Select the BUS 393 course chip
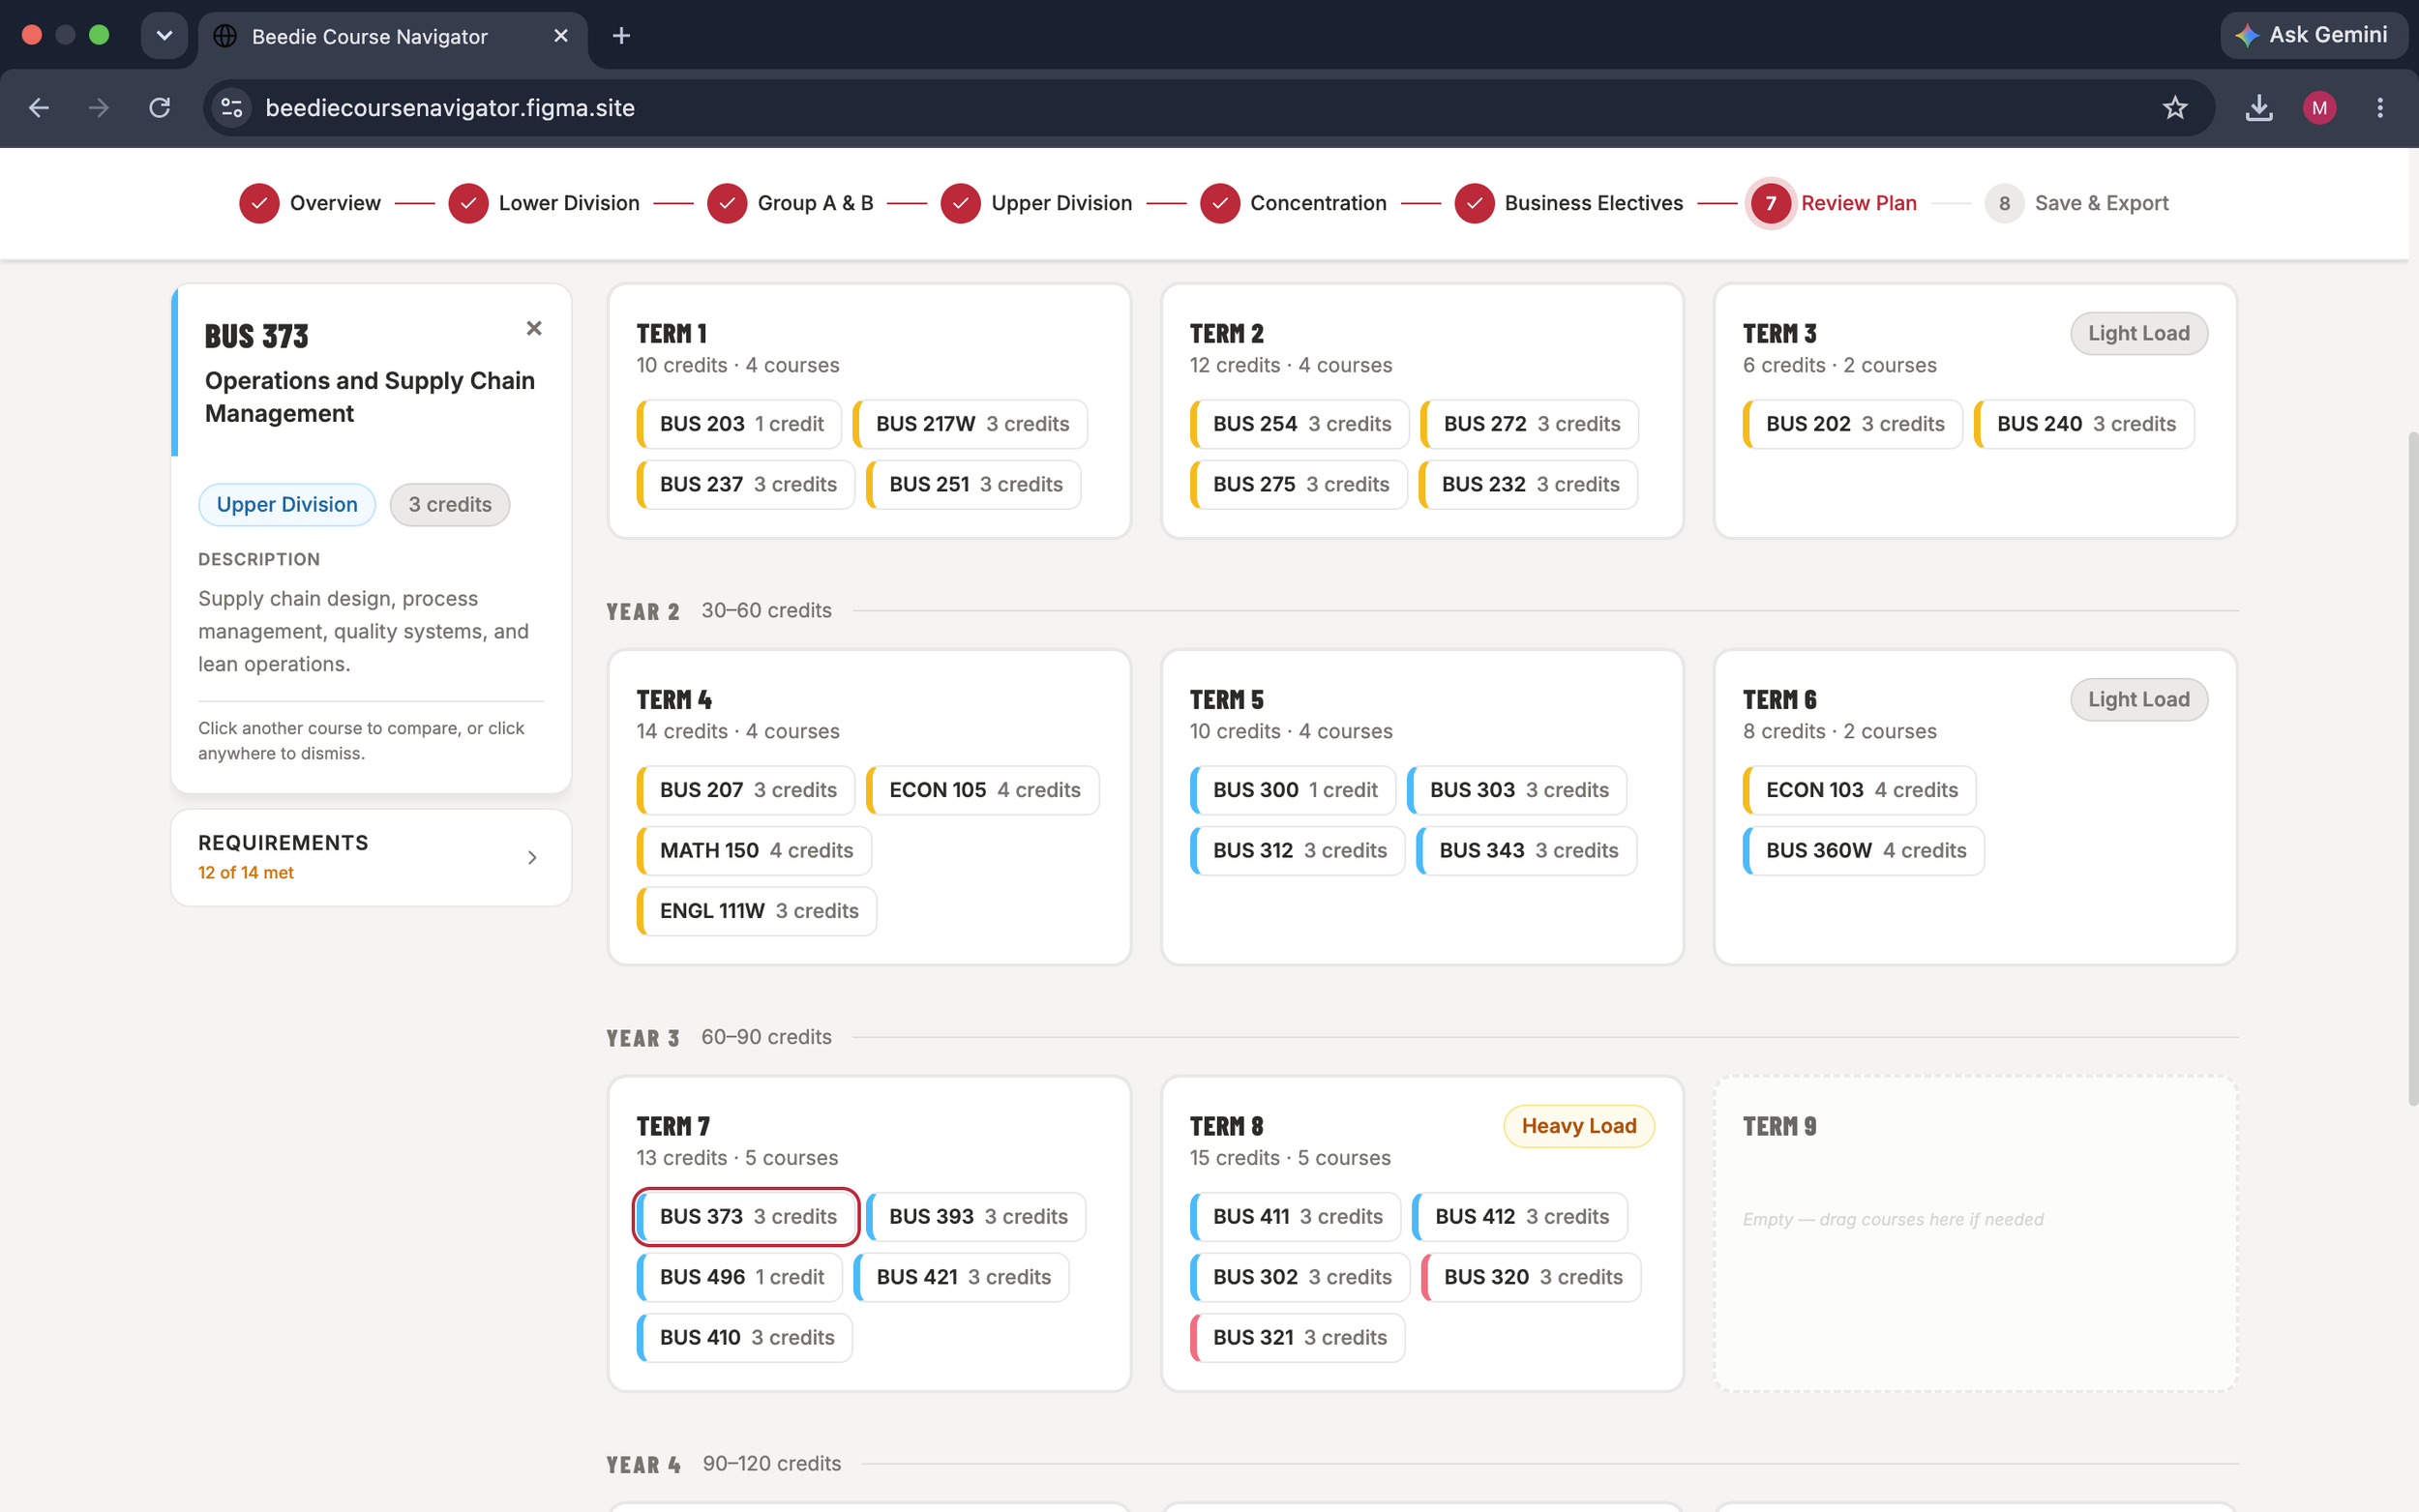 point(976,1216)
